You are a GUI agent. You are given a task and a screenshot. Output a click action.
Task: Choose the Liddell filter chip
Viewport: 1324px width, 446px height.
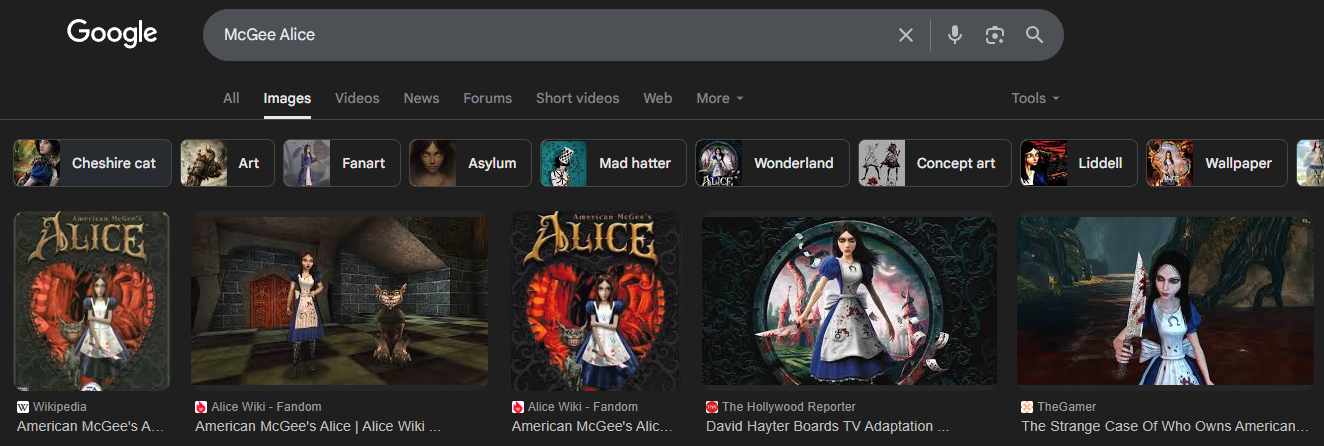[1079, 163]
